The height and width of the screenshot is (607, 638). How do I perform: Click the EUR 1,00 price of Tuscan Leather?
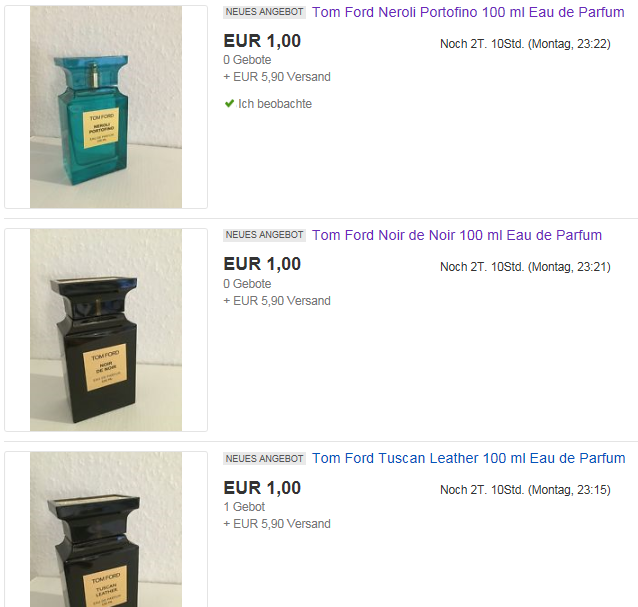pyautogui.click(x=262, y=488)
